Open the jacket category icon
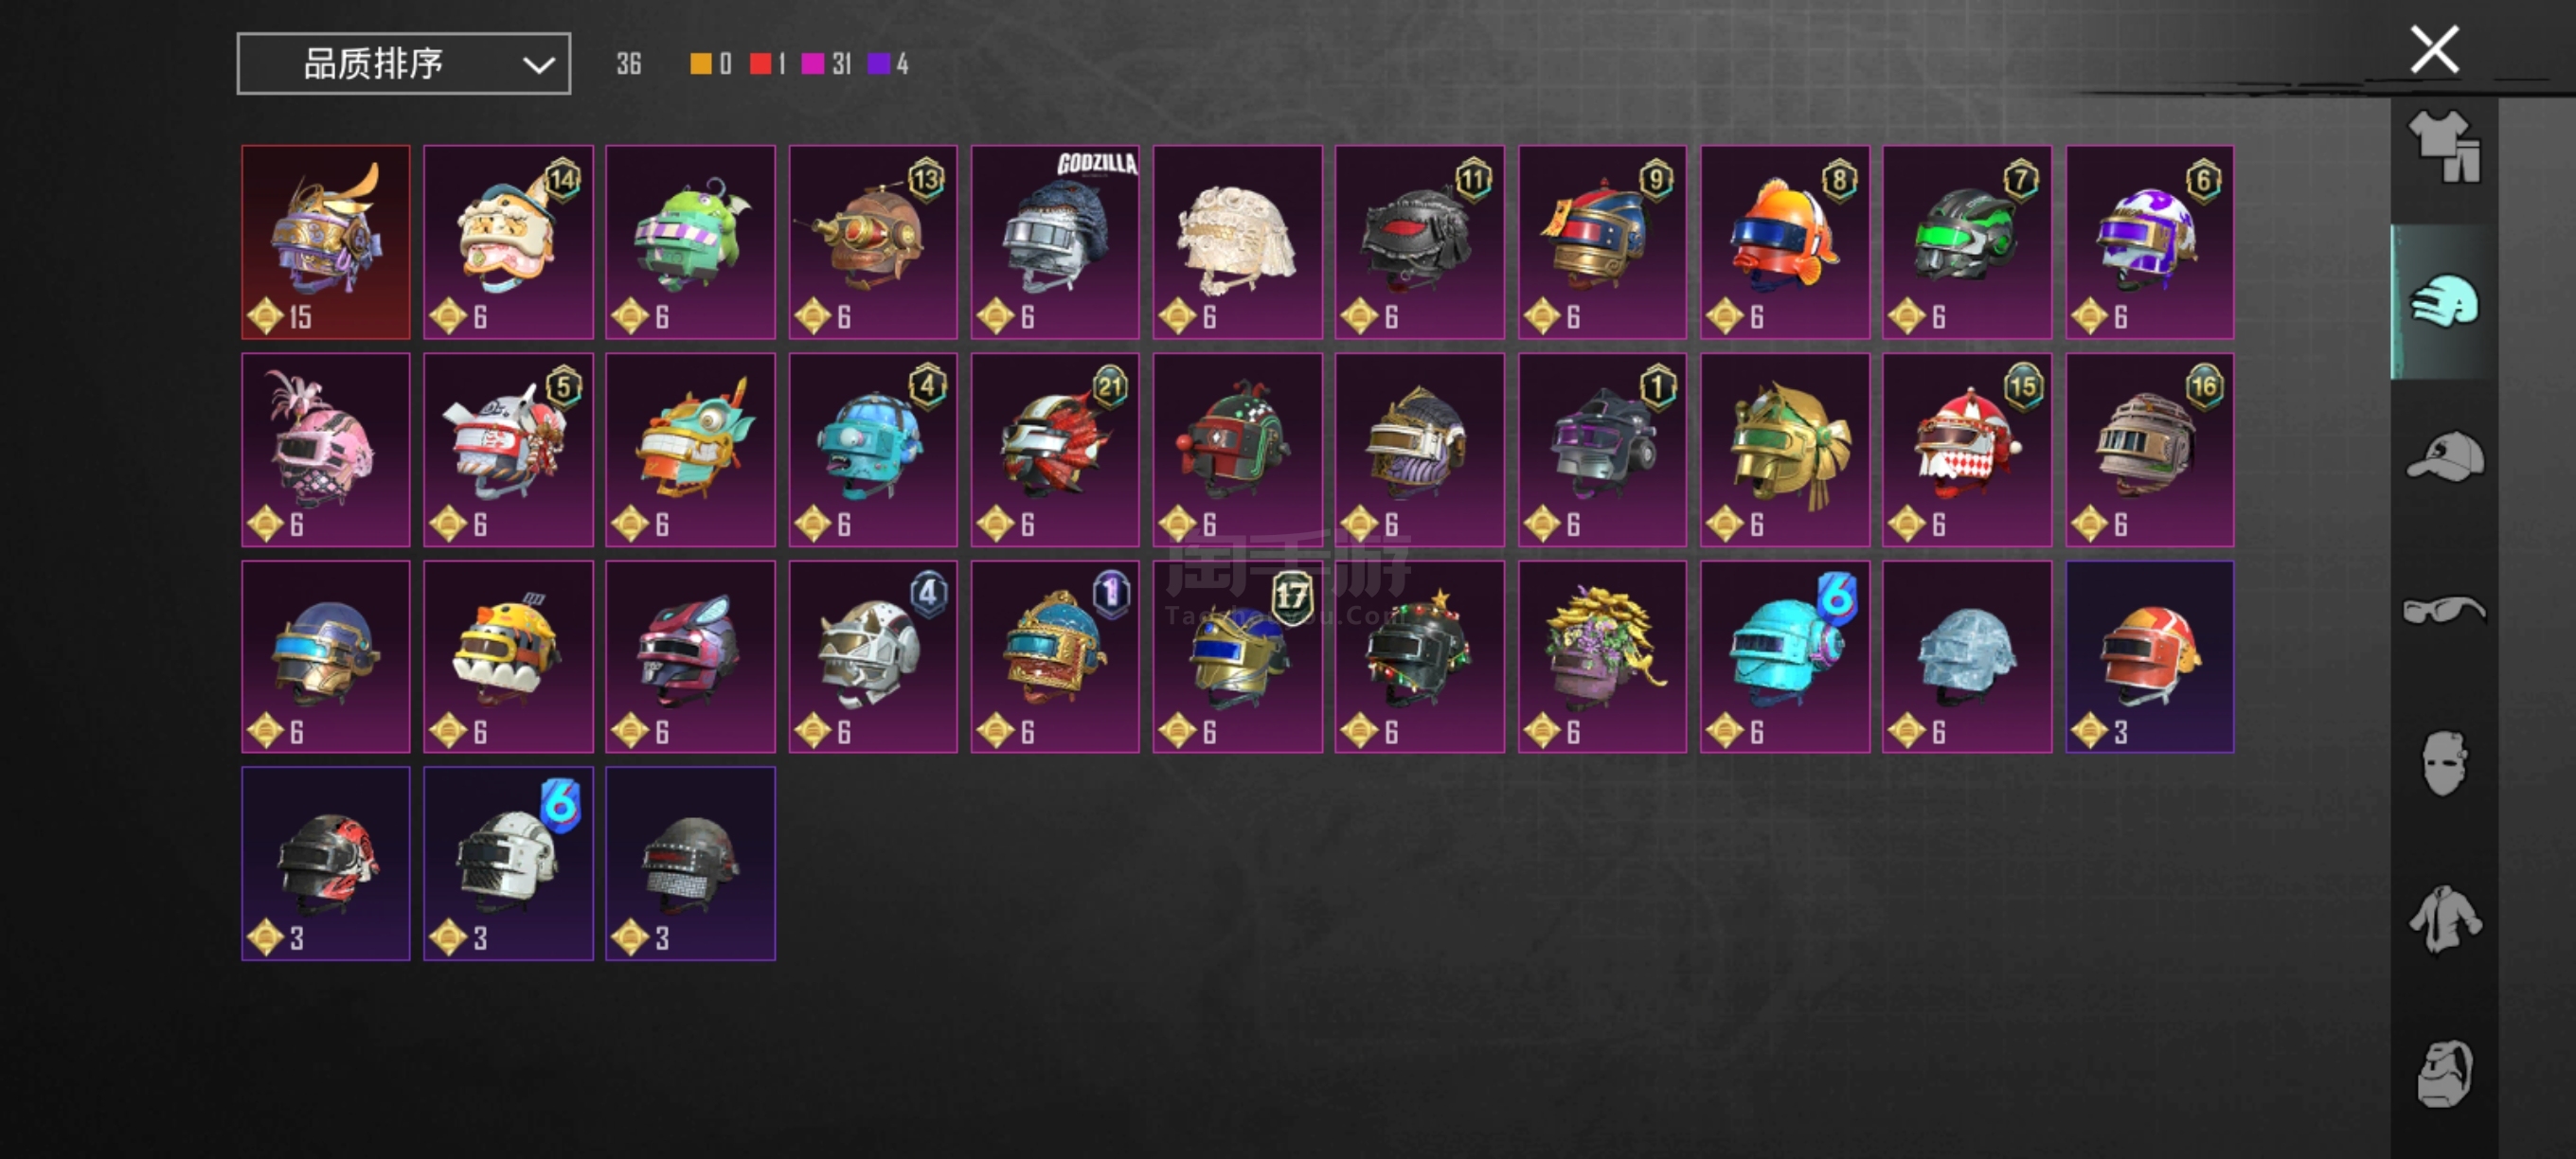 [2444, 918]
